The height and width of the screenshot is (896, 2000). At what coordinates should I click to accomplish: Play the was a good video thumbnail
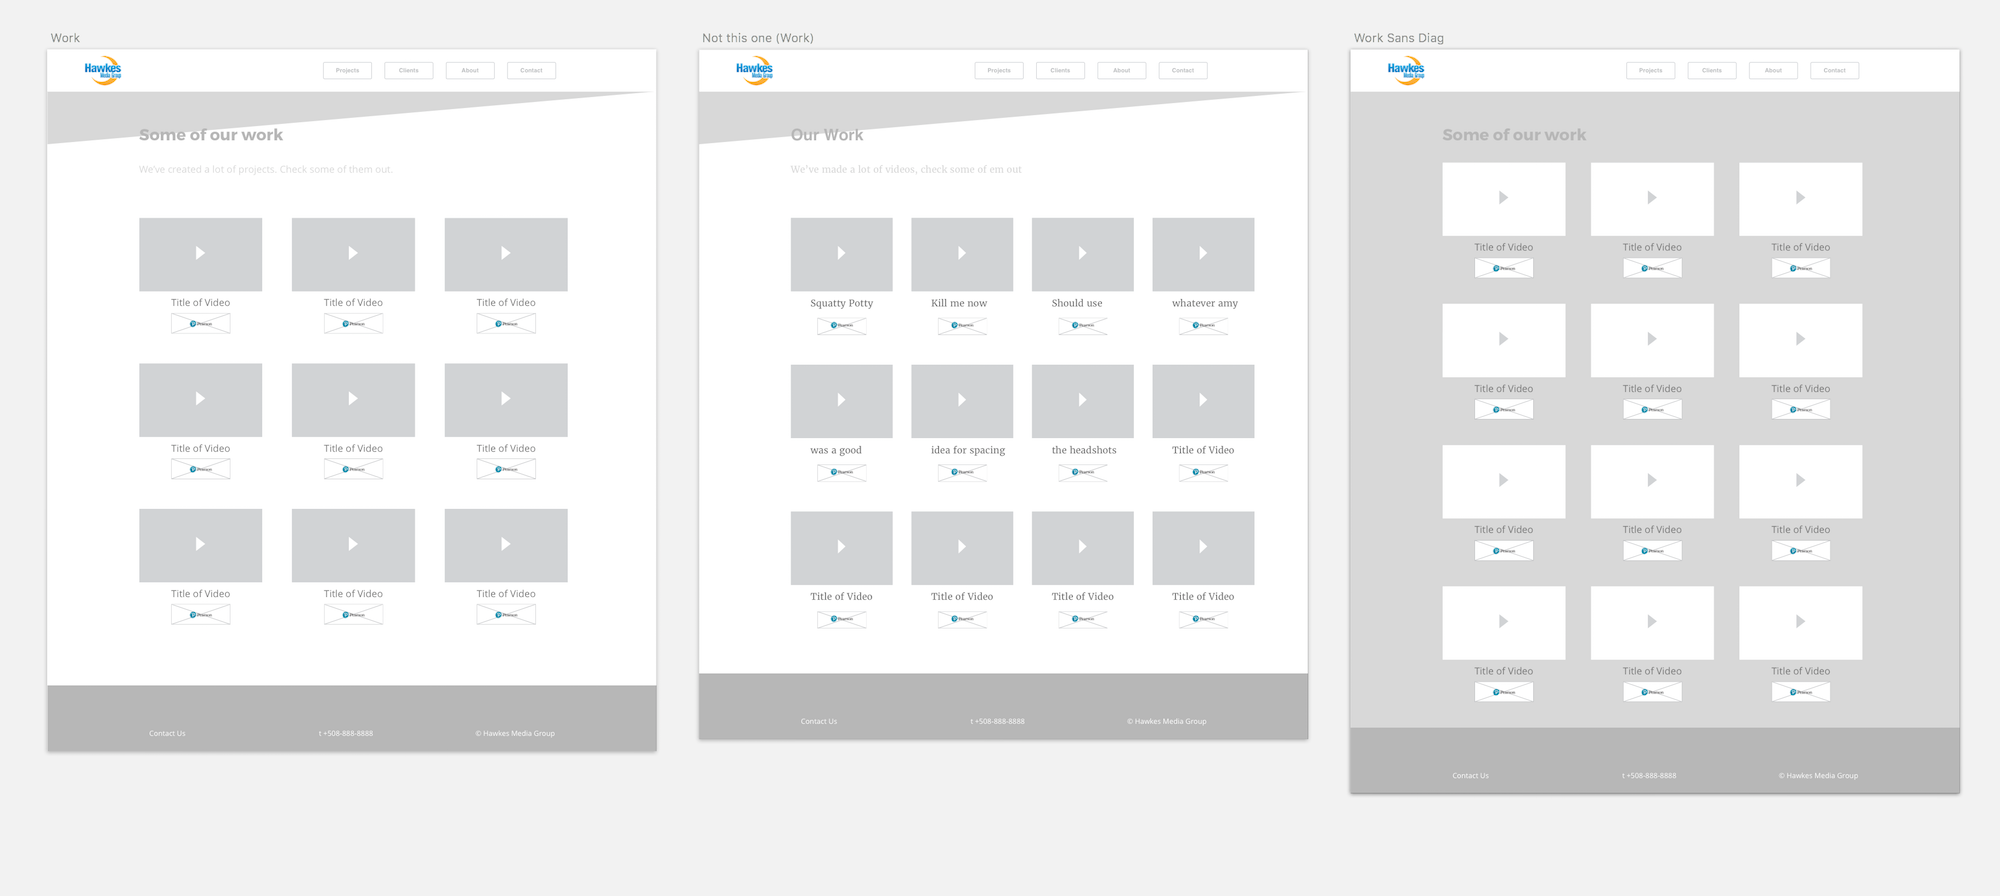[x=841, y=401]
